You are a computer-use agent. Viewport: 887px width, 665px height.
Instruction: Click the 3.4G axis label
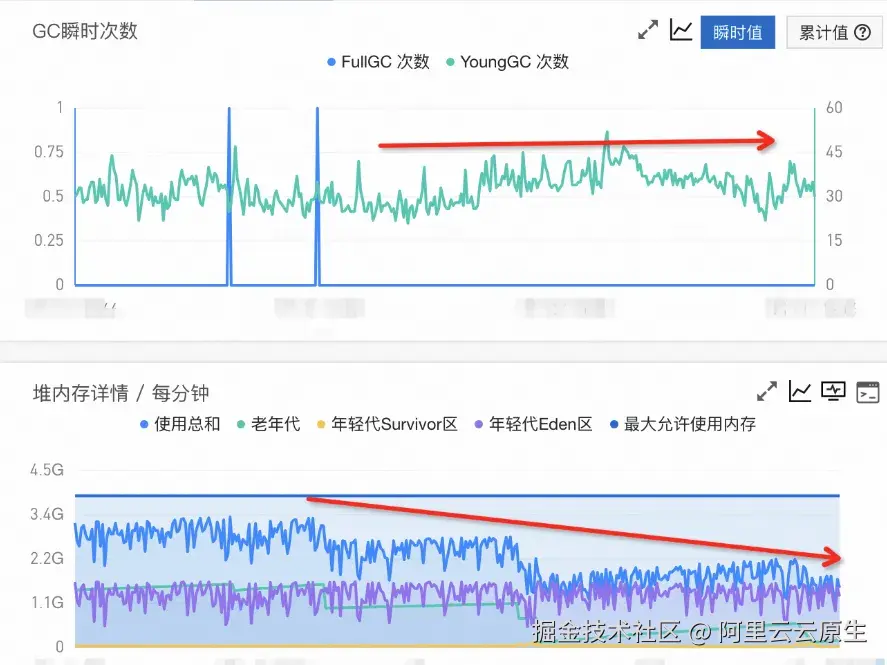[x=47, y=514]
